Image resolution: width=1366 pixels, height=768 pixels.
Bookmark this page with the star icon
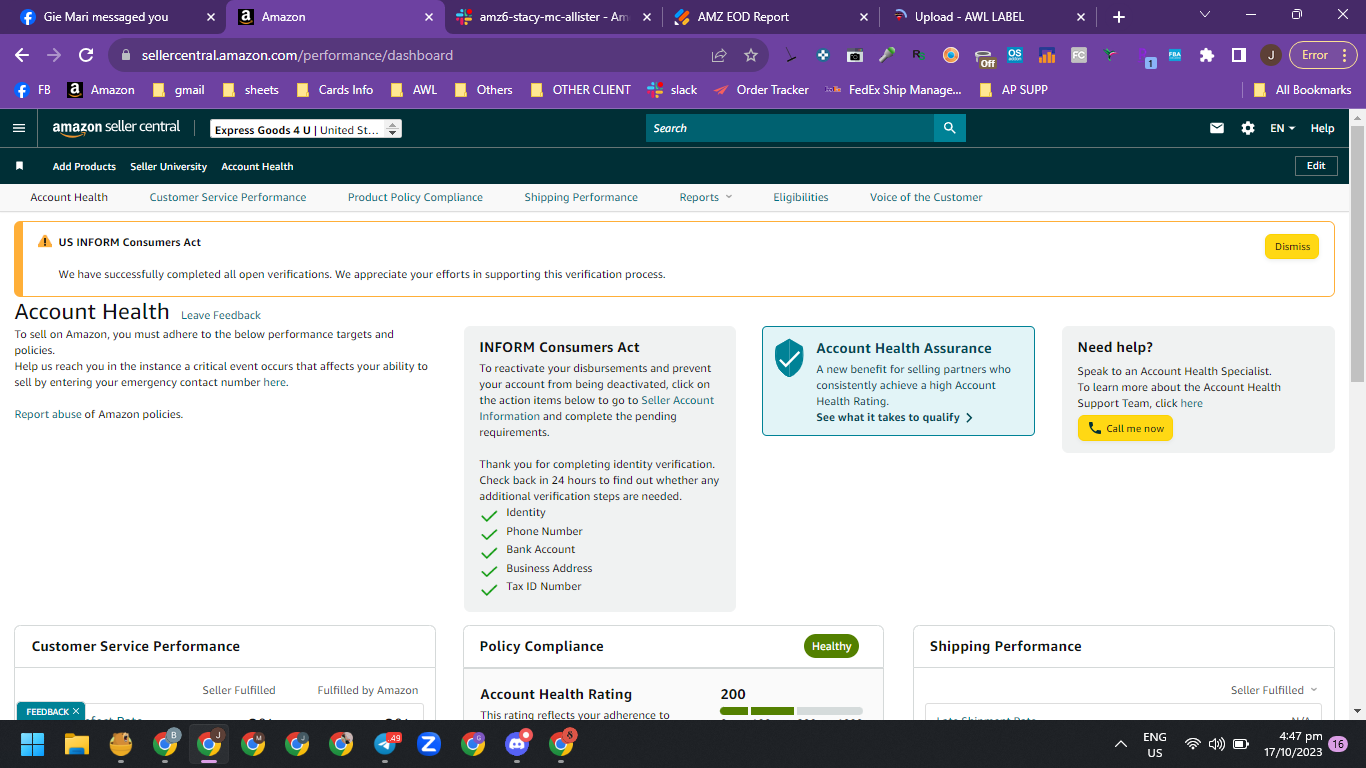point(751,55)
